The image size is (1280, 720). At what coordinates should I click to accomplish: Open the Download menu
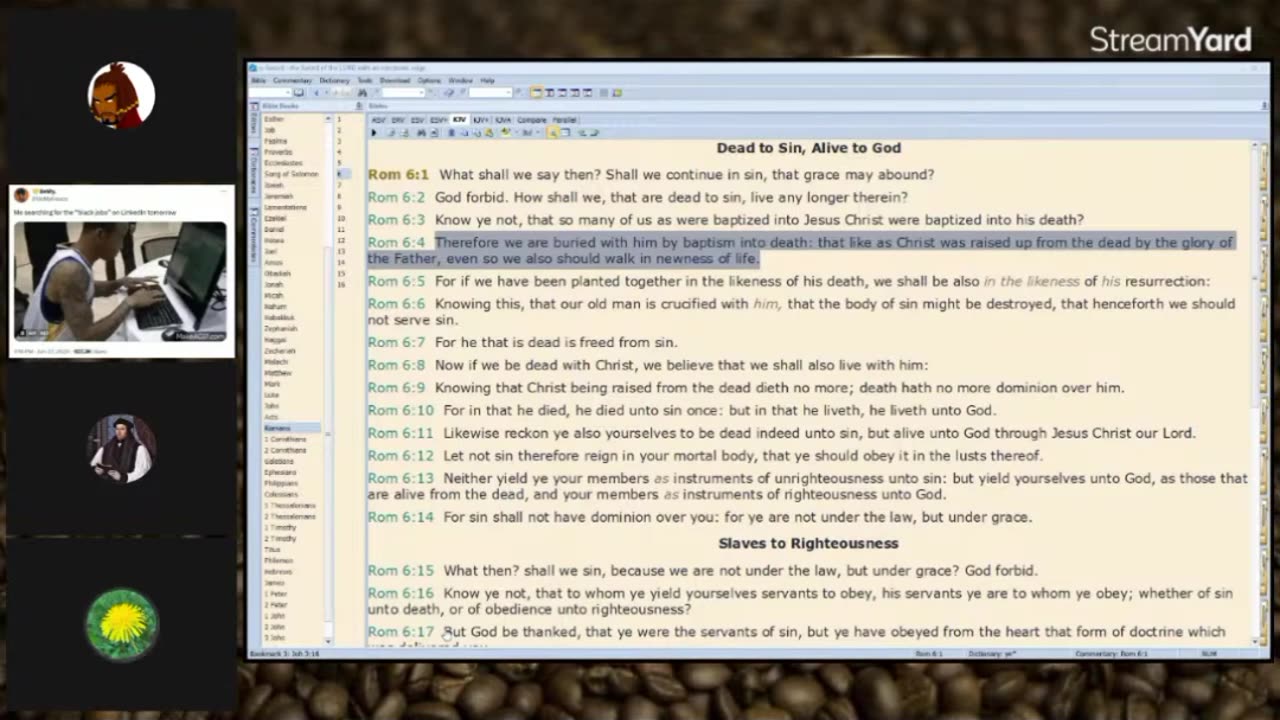click(x=395, y=81)
